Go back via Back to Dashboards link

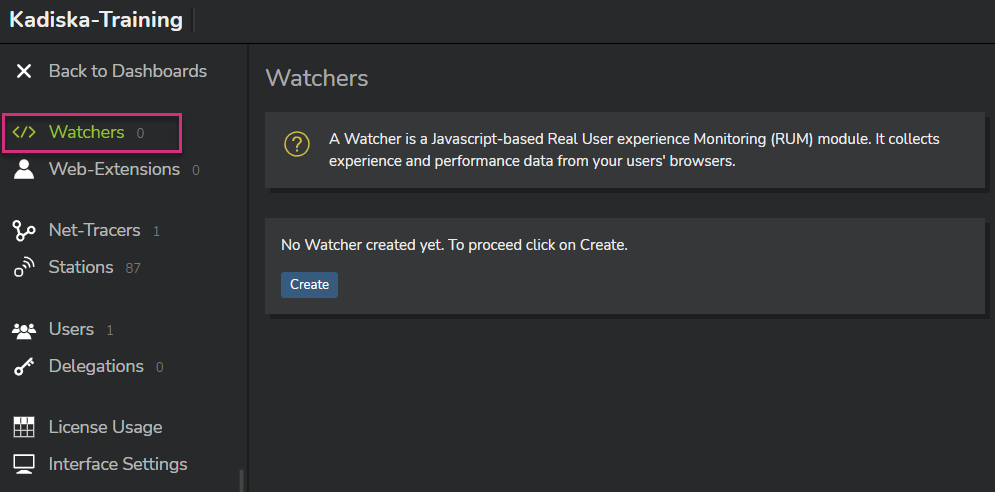[x=128, y=70]
